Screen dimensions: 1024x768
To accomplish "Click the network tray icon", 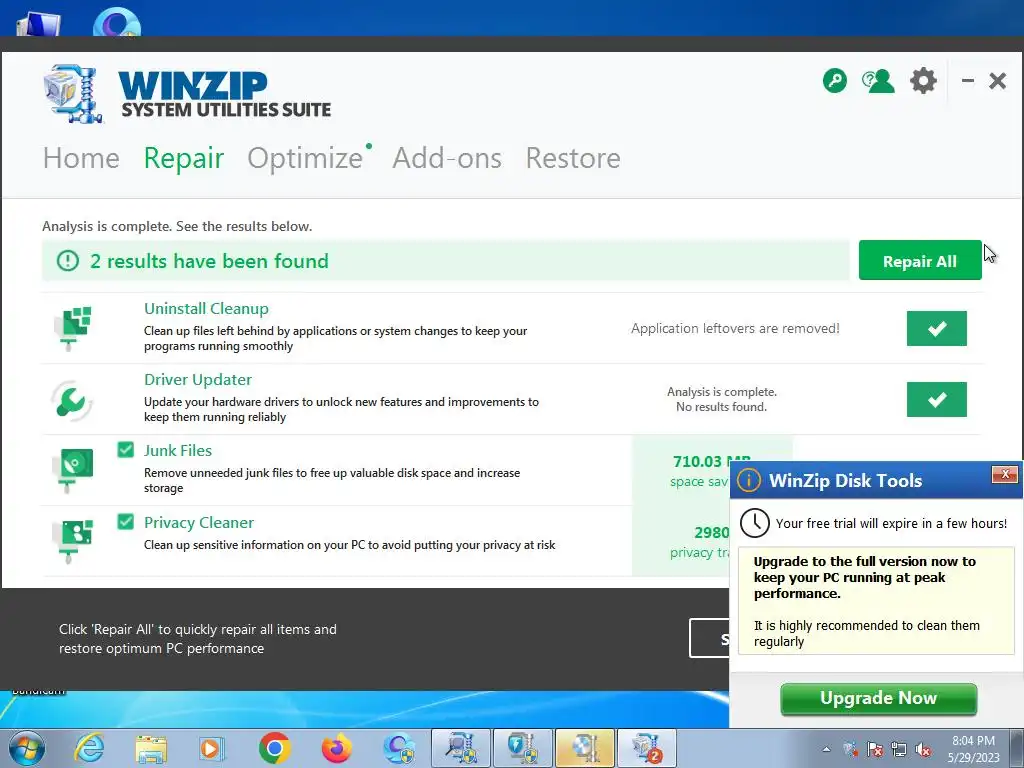I will [899, 750].
